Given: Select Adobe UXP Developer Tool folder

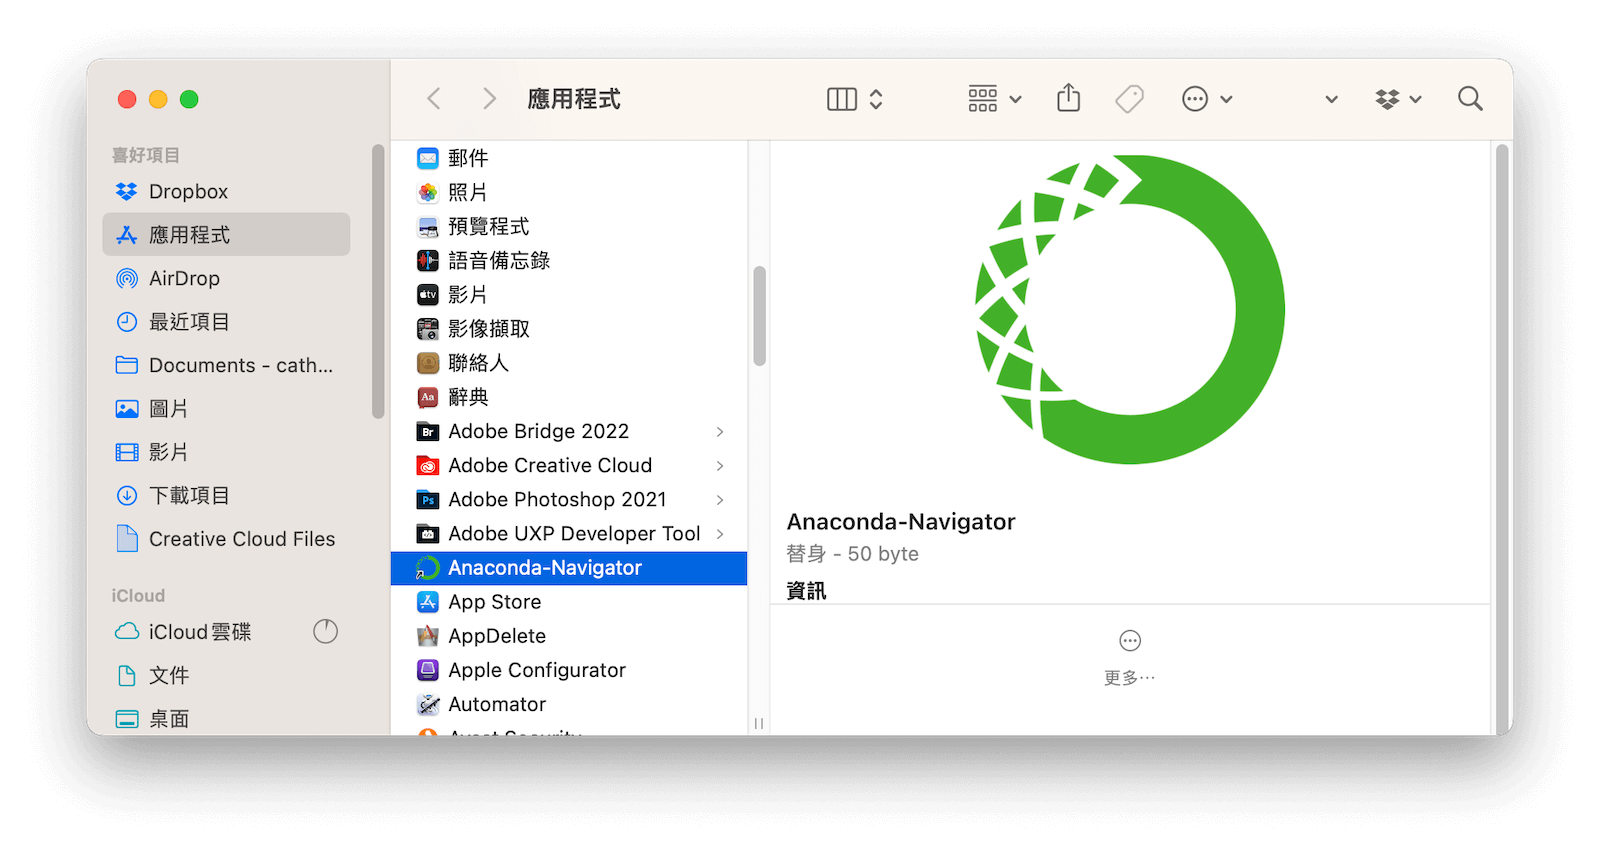Looking at the screenshot, I should (569, 533).
